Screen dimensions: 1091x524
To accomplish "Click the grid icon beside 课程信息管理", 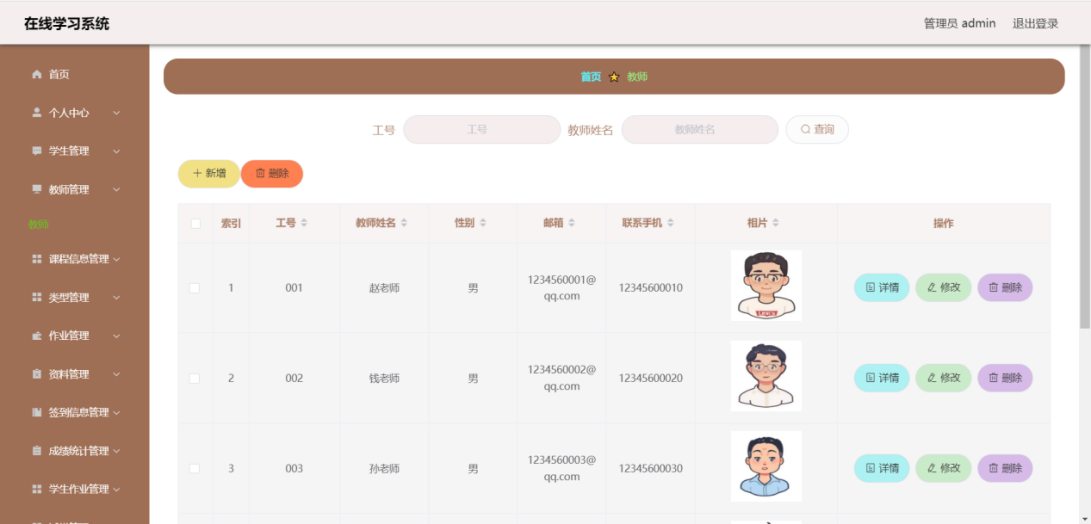I will 37,259.
